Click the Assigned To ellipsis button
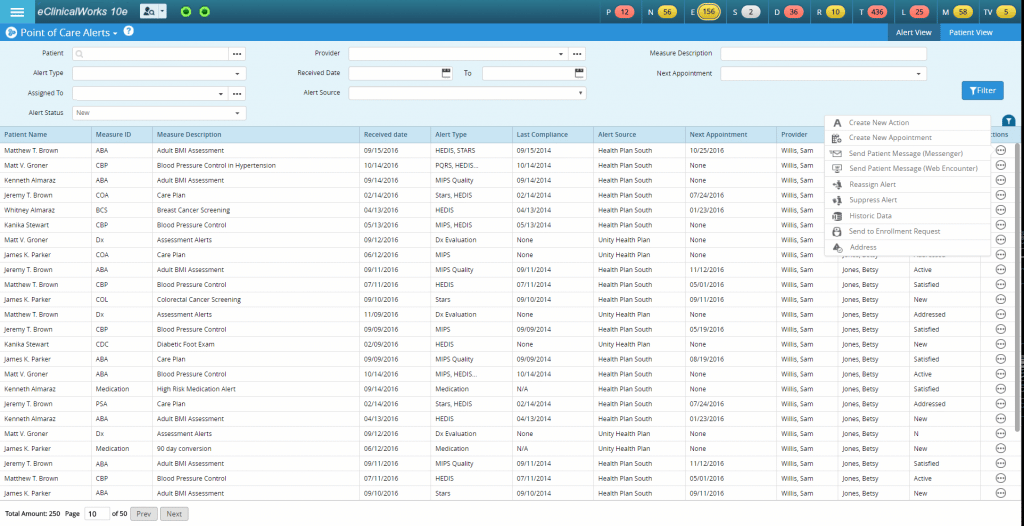Image resolution: width=1024 pixels, height=526 pixels. [x=237, y=93]
